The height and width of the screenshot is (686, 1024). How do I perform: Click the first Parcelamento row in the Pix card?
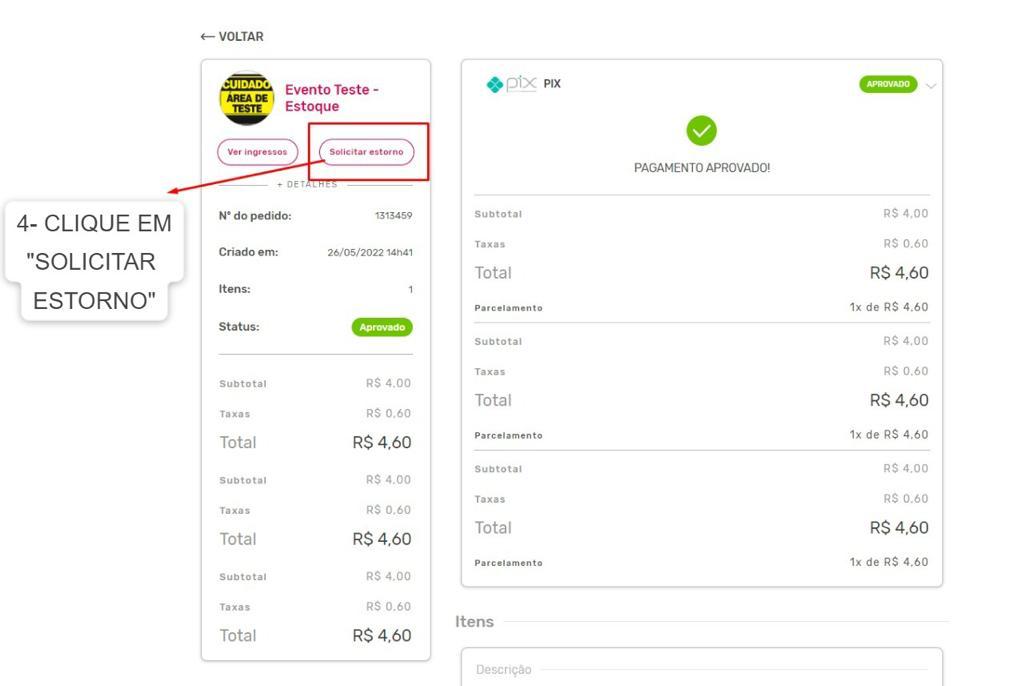(701, 307)
